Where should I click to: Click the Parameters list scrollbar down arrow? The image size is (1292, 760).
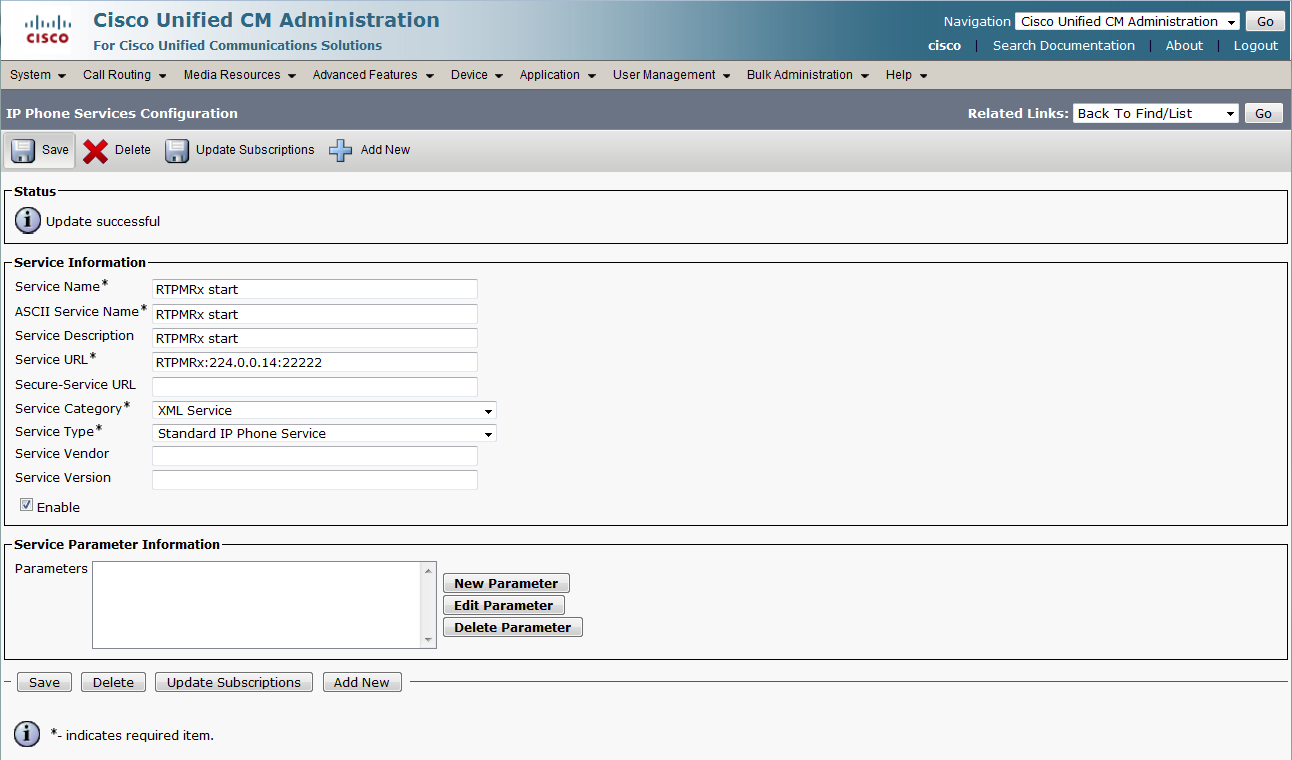pyautogui.click(x=429, y=640)
